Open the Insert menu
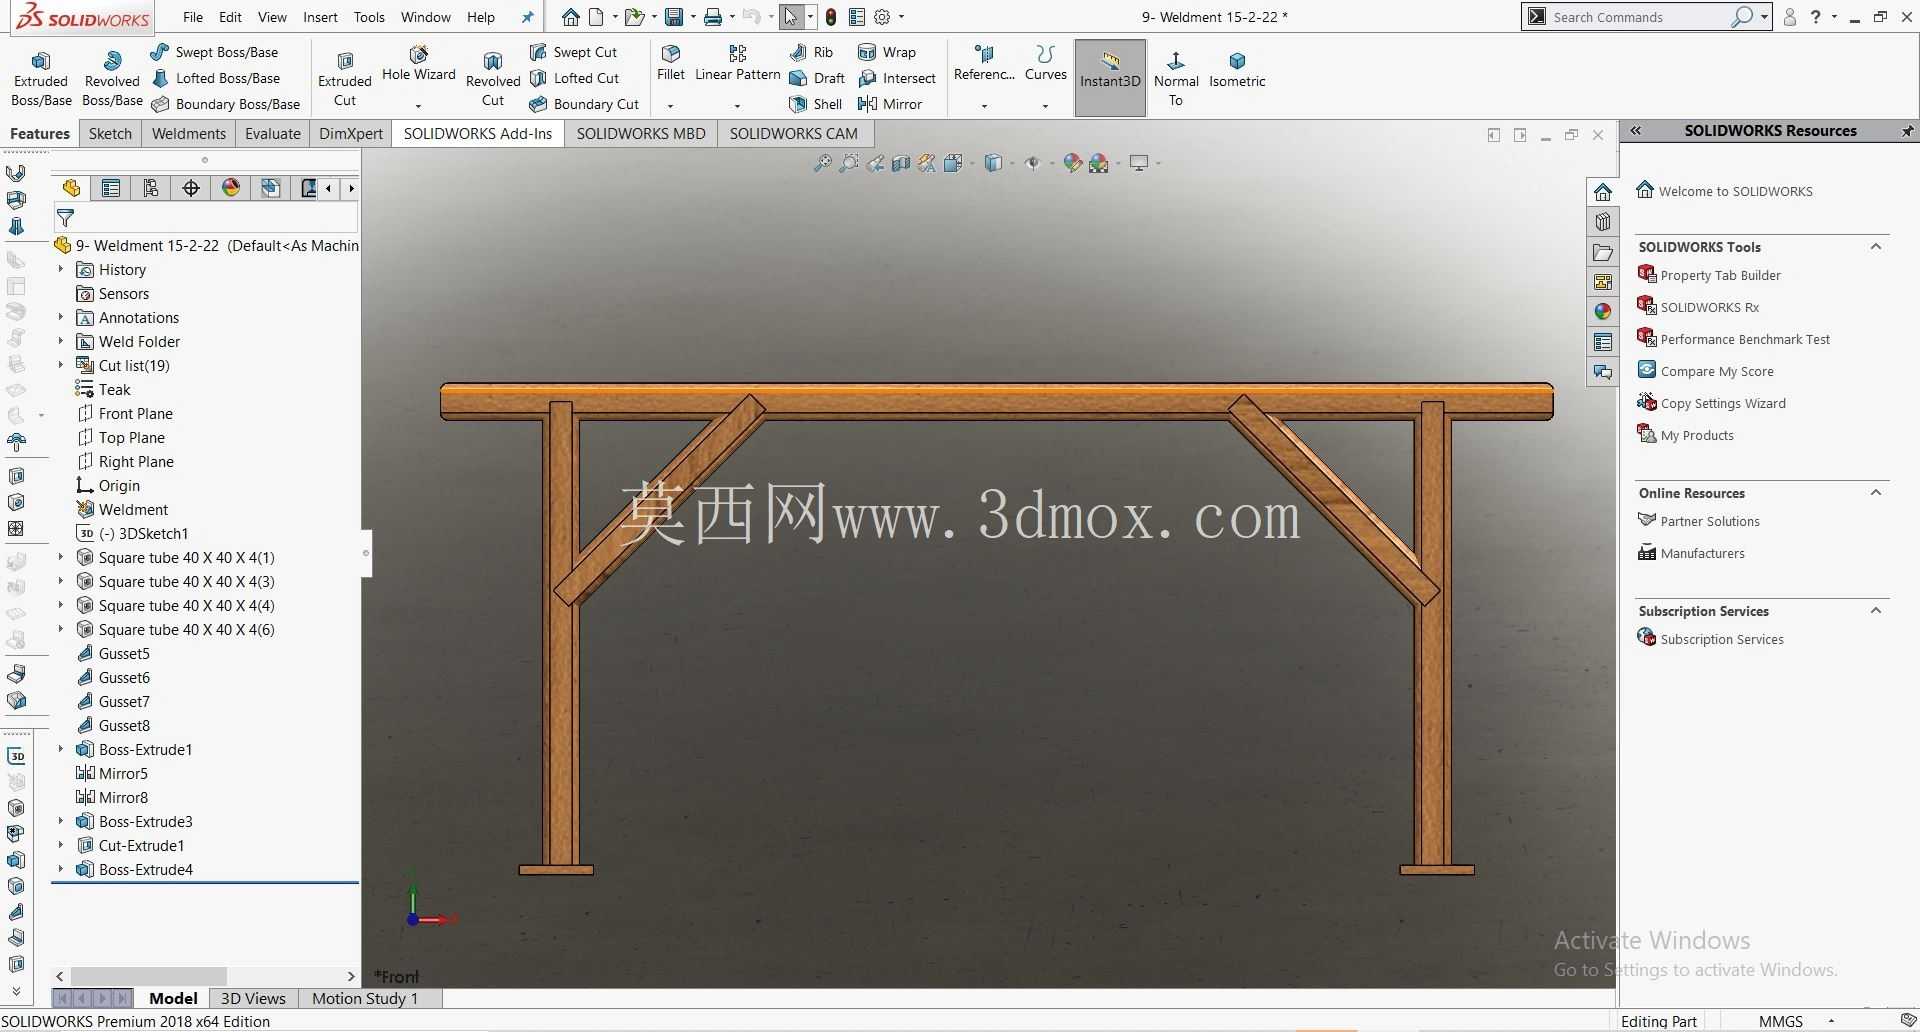The image size is (1920, 1032). 320,17
